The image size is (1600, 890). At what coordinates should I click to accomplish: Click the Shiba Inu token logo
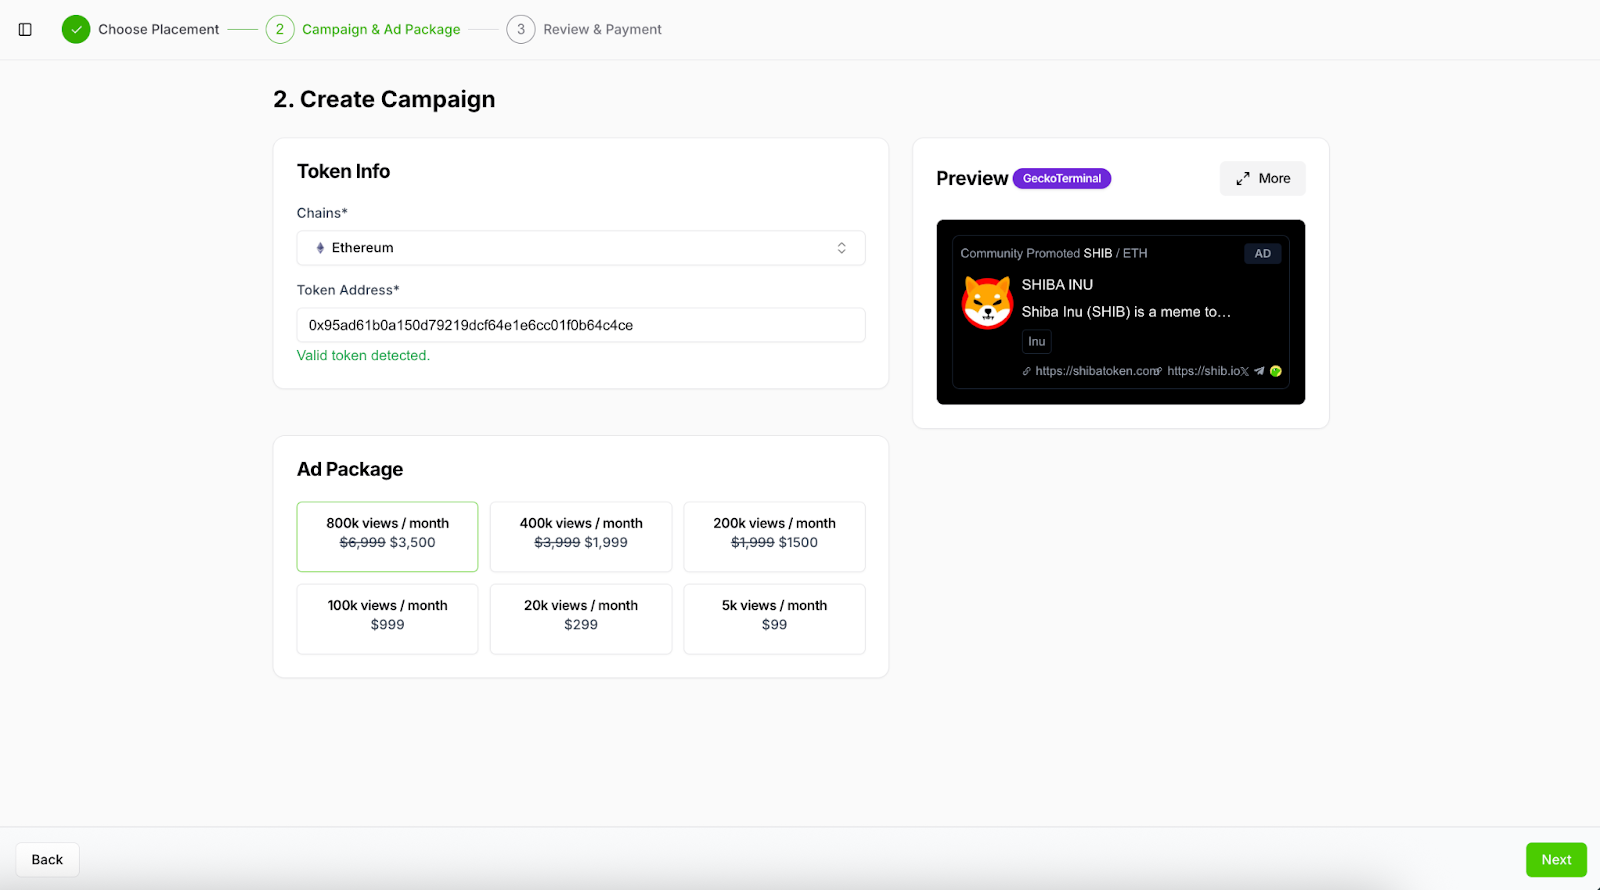pos(987,302)
